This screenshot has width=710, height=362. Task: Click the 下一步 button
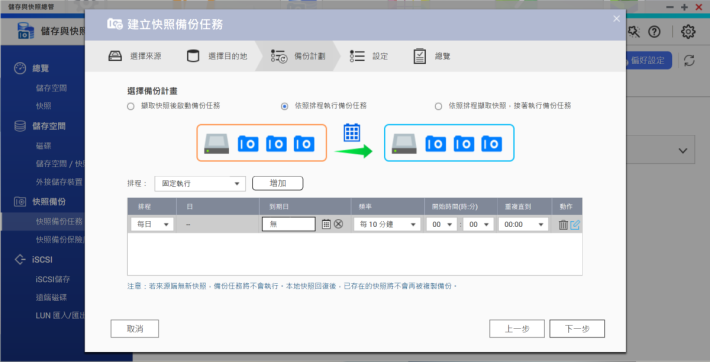577,329
